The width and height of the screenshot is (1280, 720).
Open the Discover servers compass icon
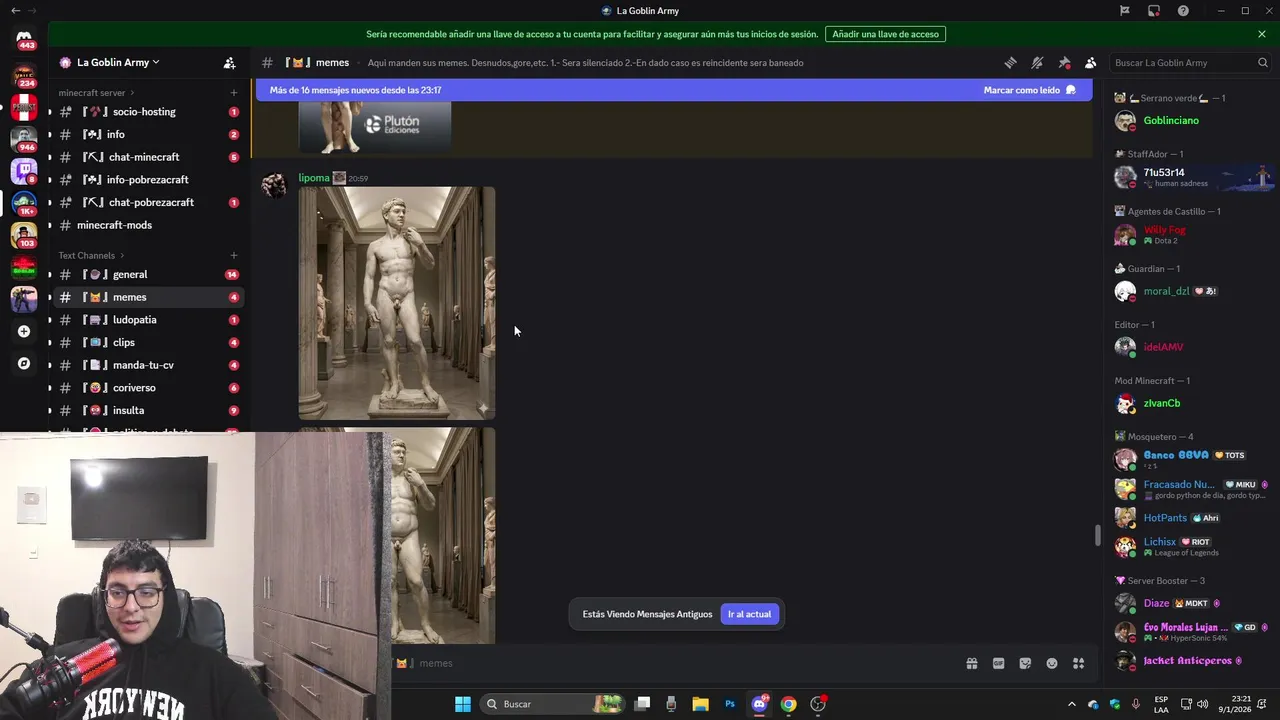point(24,364)
